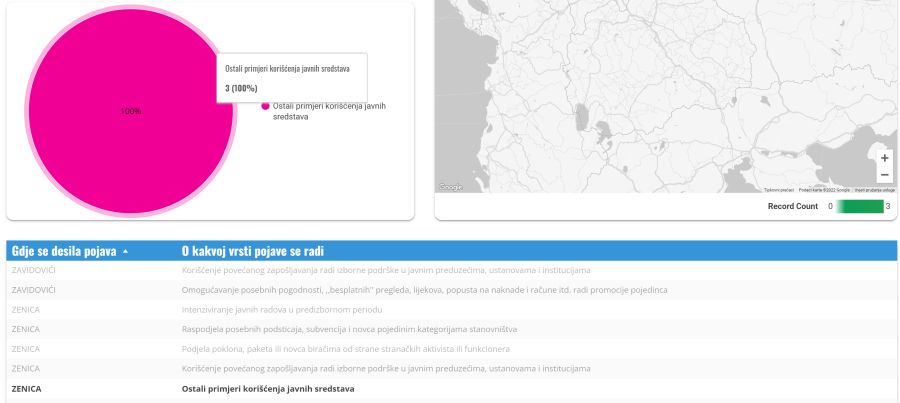Click the map area
This screenshot has width=900, height=403.
click(650, 90)
